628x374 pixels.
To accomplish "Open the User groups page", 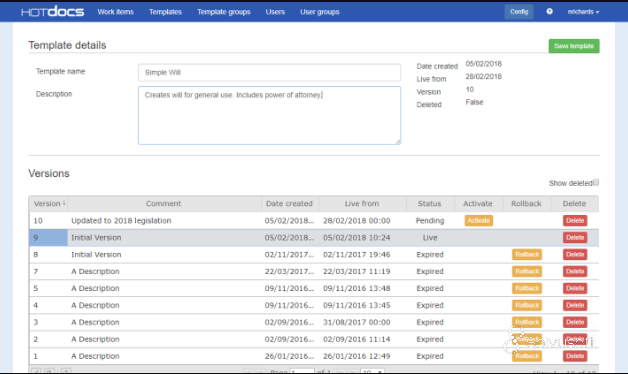I will tap(320, 12).
